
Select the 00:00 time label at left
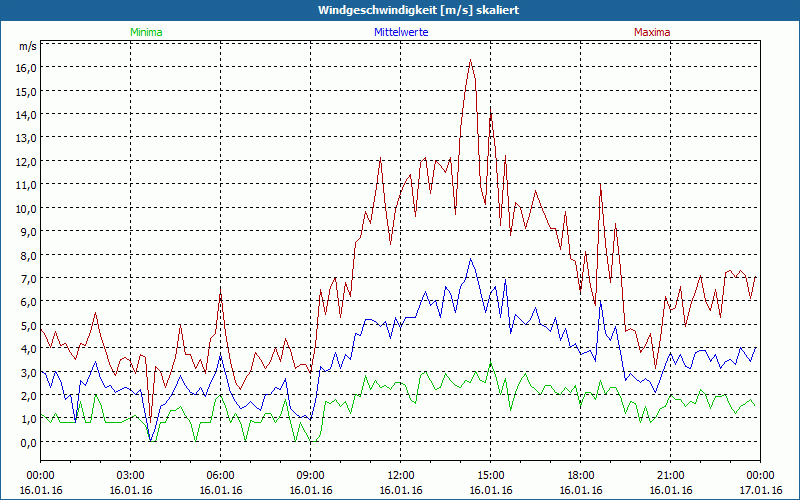tap(40, 475)
